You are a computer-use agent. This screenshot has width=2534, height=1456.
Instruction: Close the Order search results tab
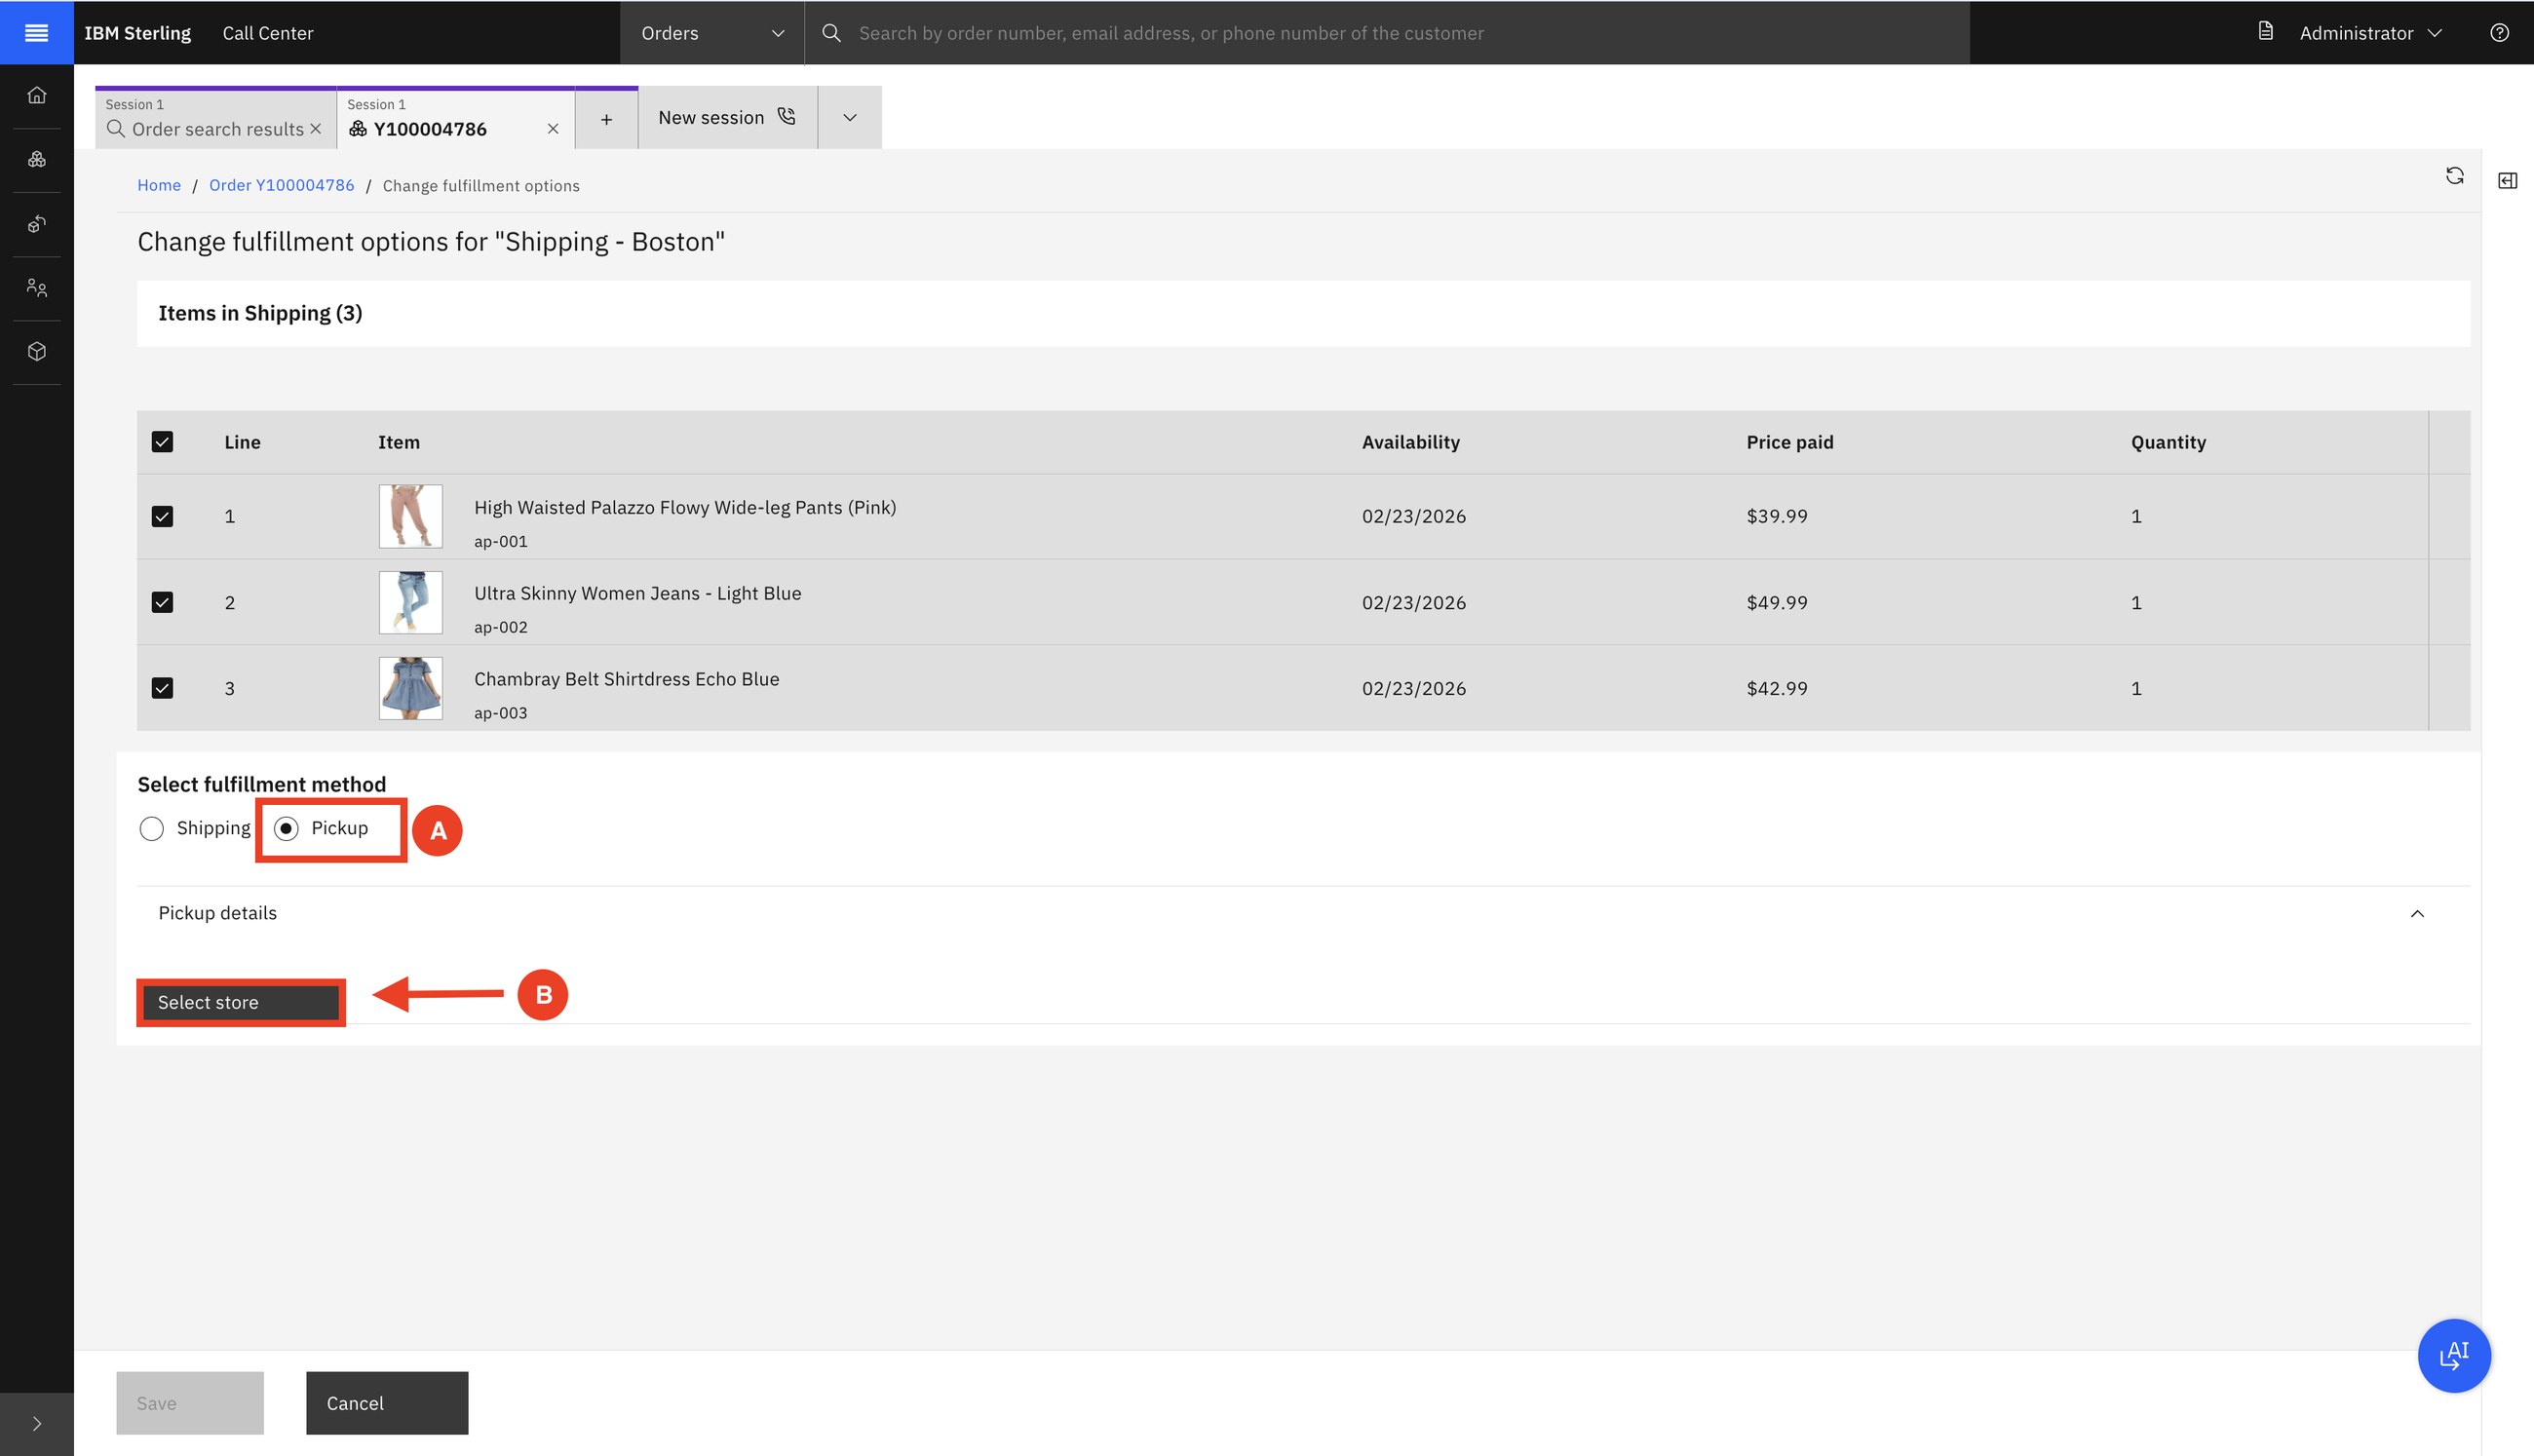click(316, 129)
